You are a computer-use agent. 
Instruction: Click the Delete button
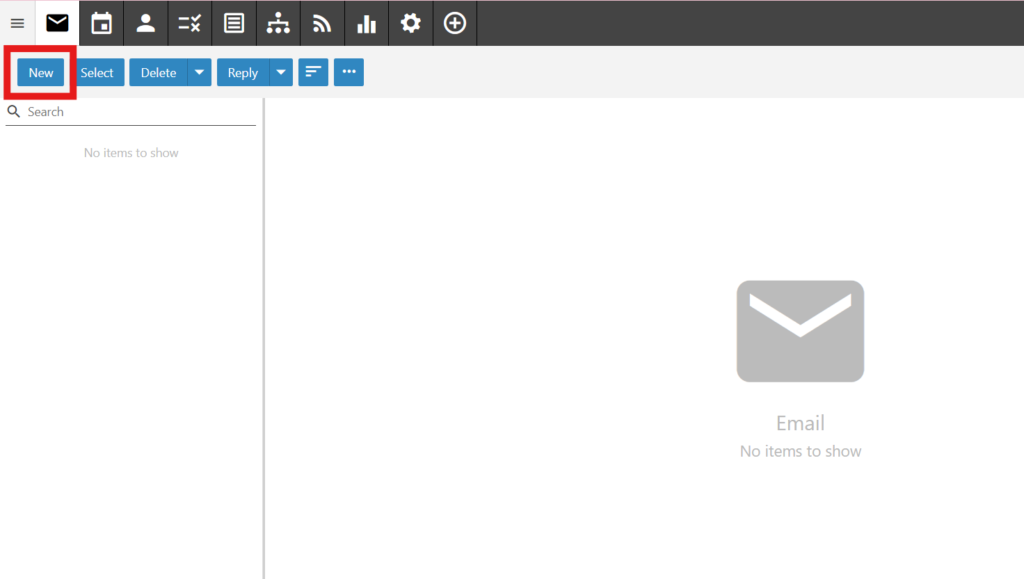click(x=158, y=72)
